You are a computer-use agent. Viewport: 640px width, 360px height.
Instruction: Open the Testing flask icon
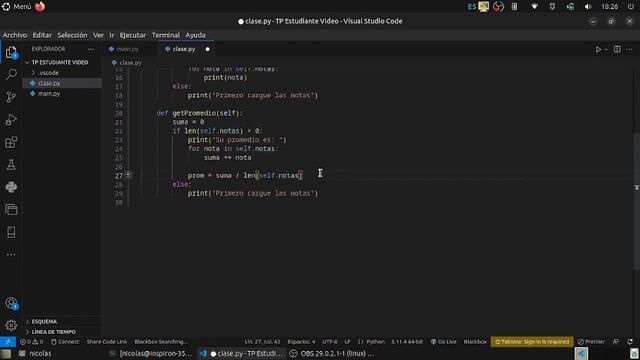11,164
